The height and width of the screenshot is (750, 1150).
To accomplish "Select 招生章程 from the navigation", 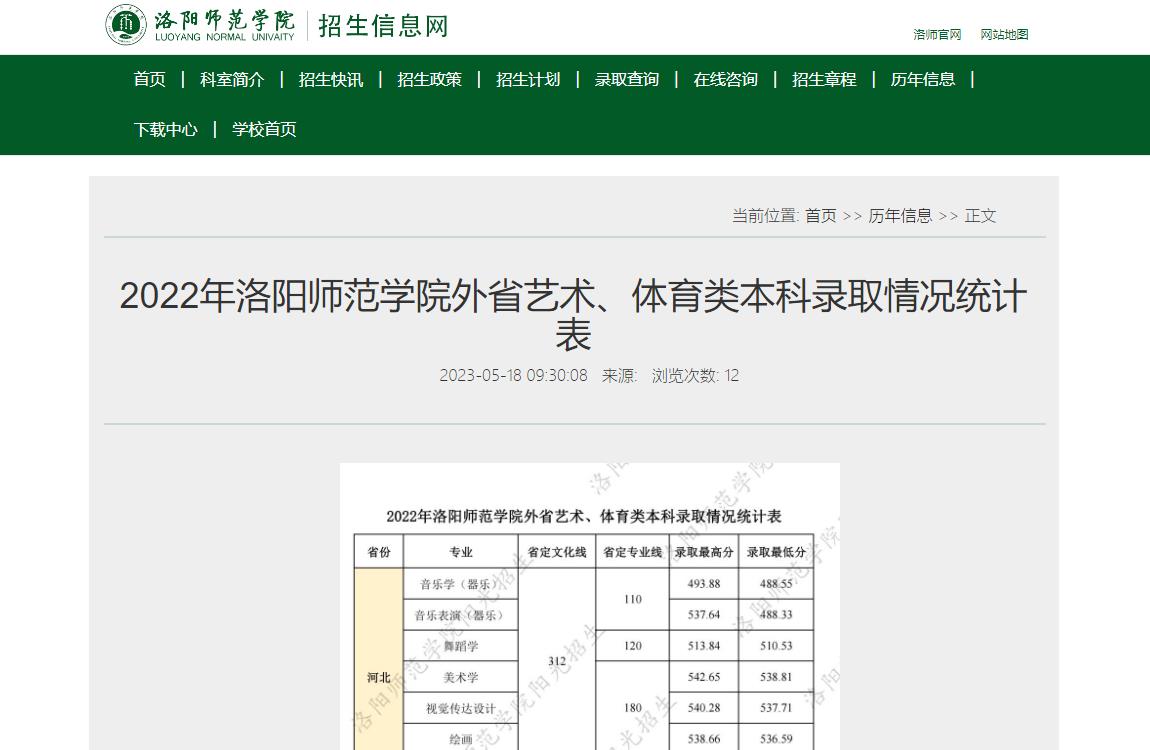I will tap(824, 79).
